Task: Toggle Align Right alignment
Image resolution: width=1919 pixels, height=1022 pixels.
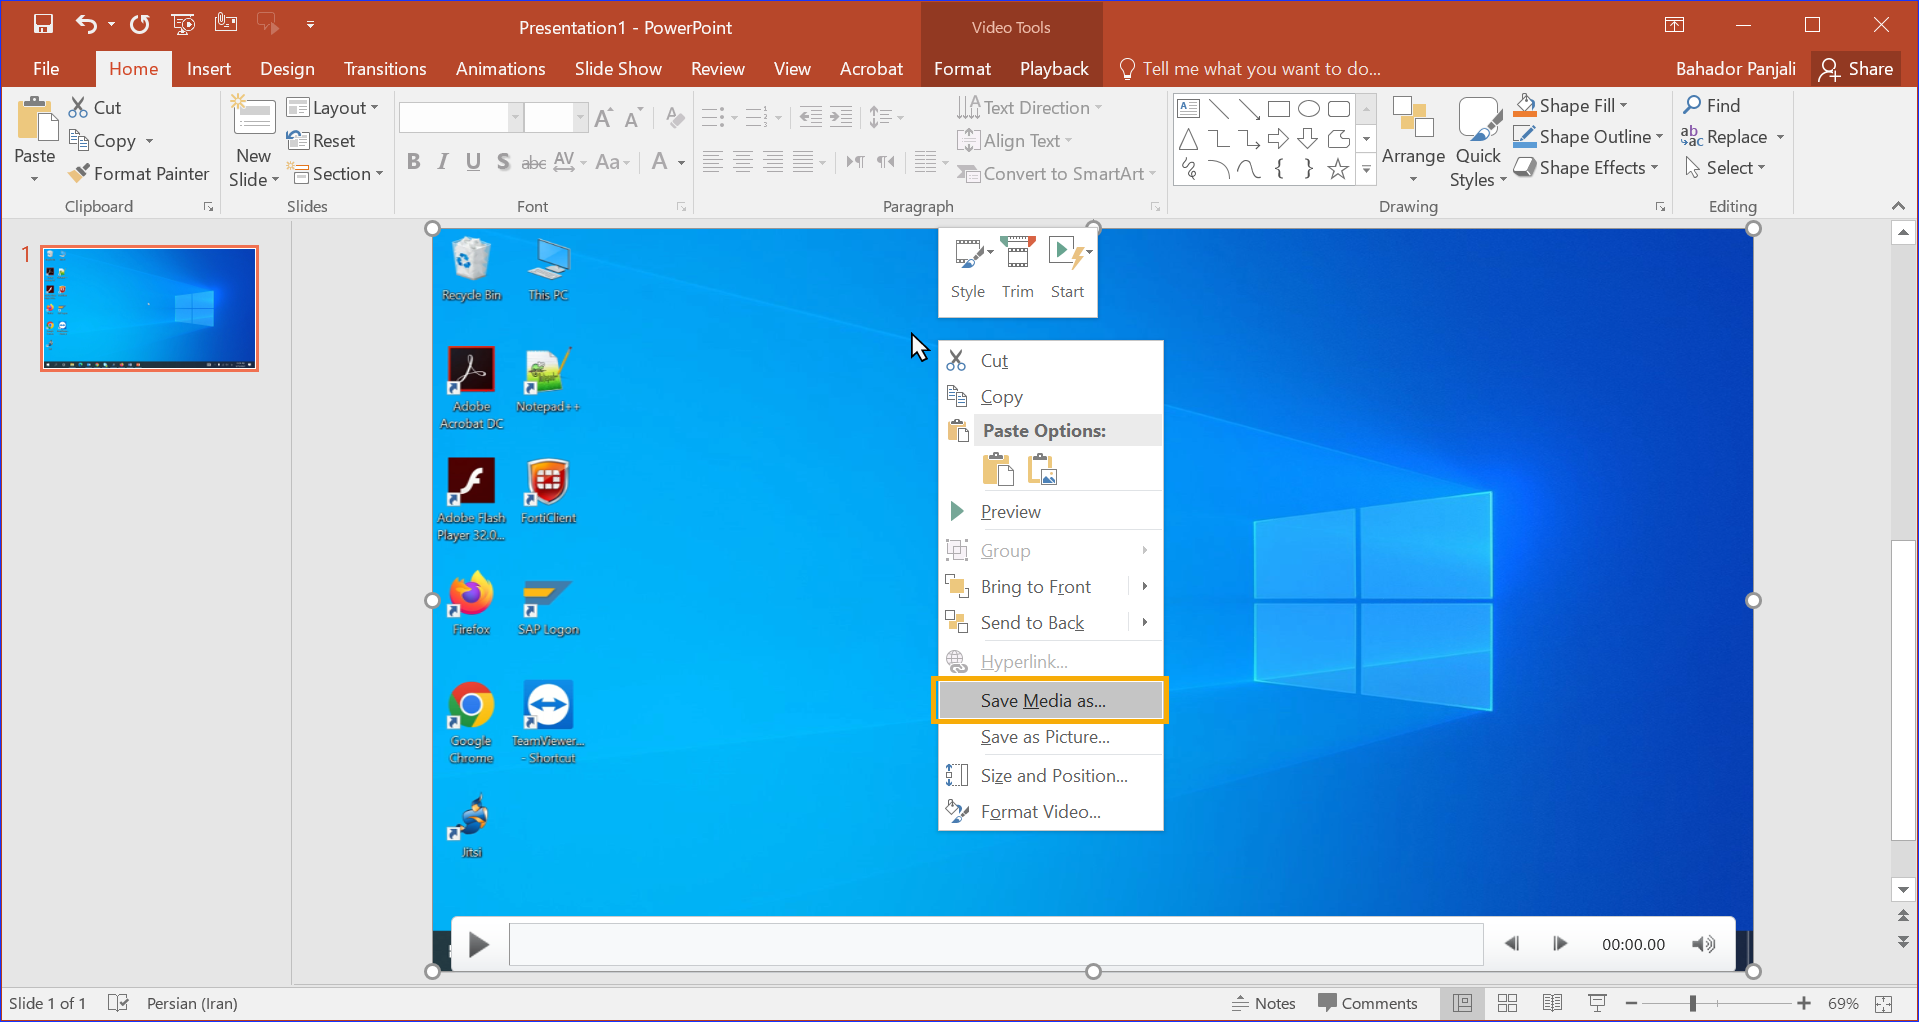Action: [x=773, y=162]
